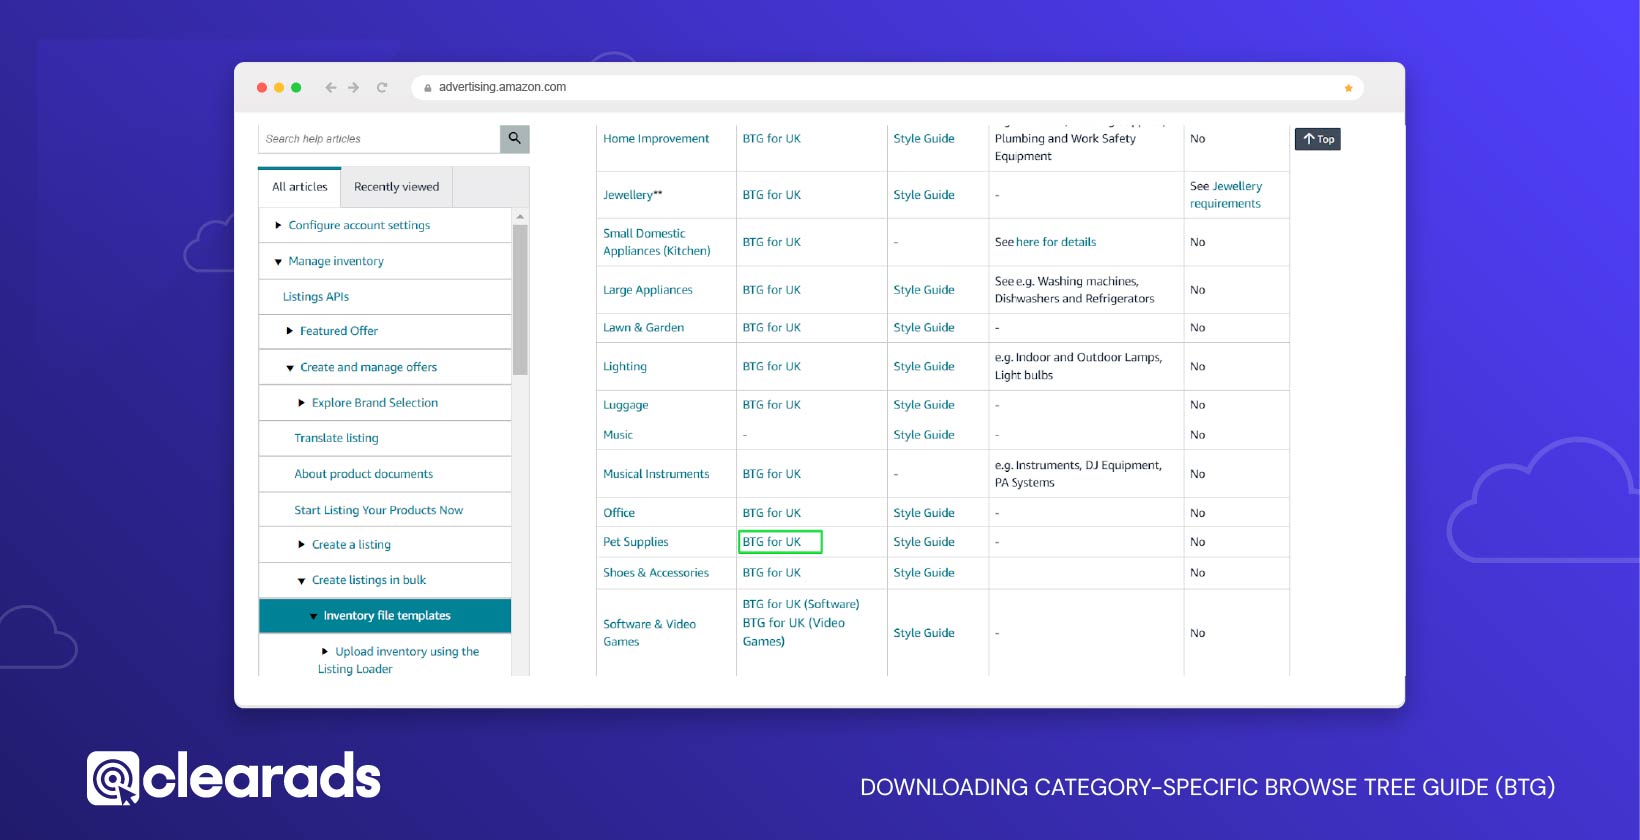
Task: Open the Lawn & Garden category link
Action: tap(644, 328)
